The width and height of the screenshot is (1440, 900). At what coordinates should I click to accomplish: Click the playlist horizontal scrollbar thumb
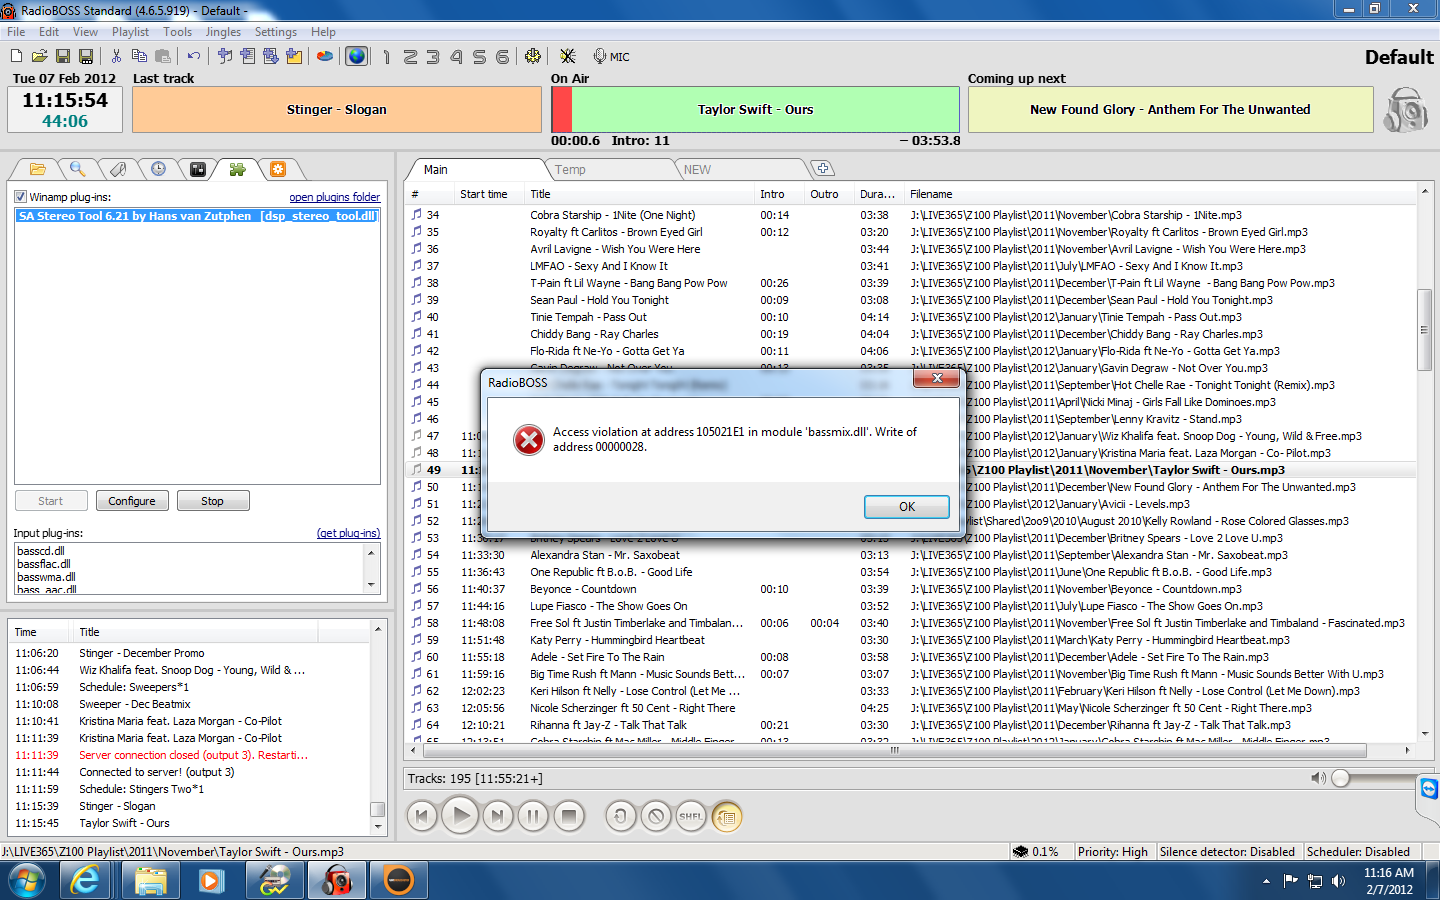894,750
